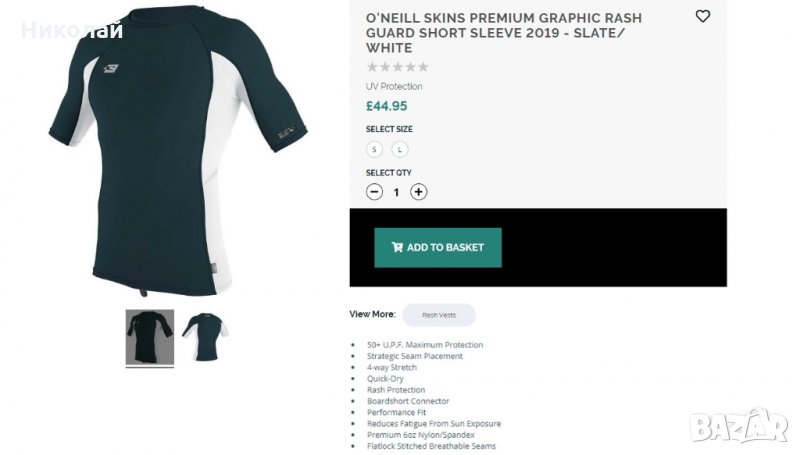
Task: Select the back view thumbnail
Action: 150,337
